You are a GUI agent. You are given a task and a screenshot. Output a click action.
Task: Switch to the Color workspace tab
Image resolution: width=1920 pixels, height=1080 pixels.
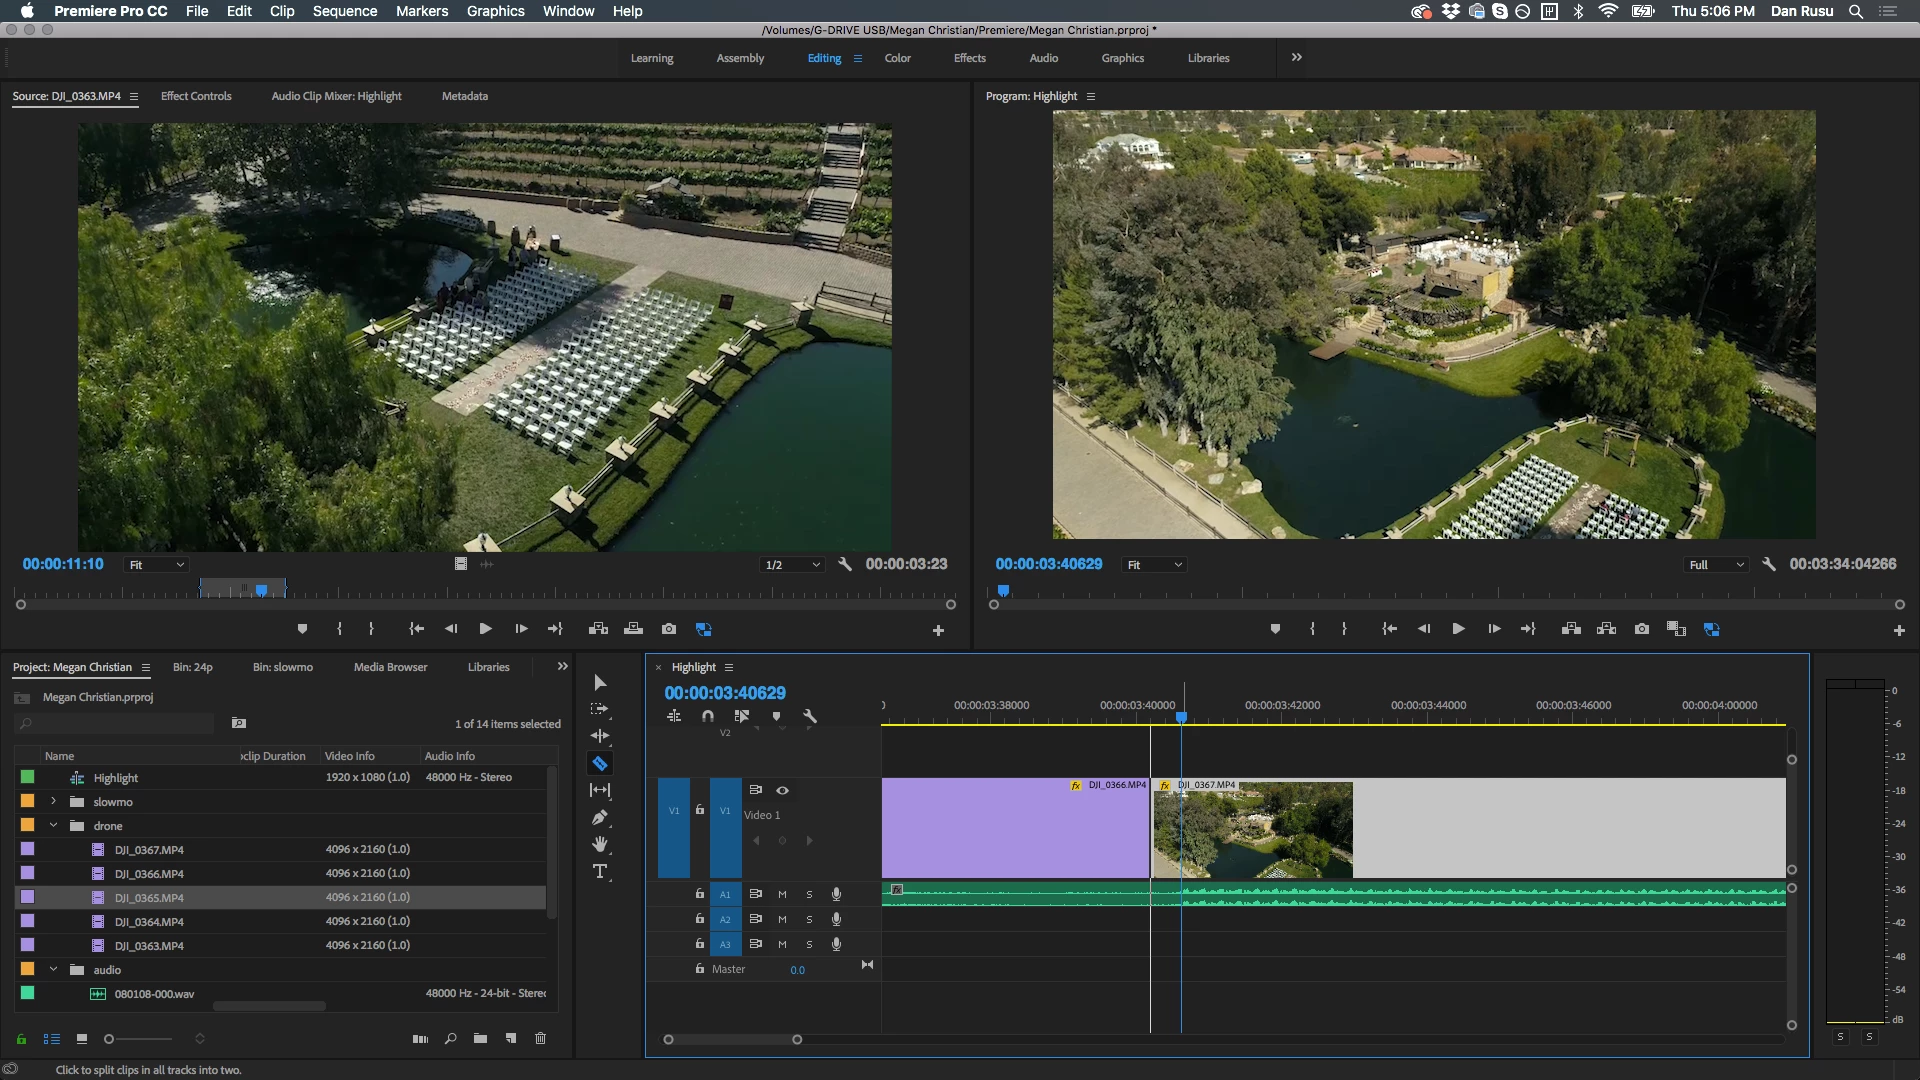pyautogui.click(x=897, y=58)
